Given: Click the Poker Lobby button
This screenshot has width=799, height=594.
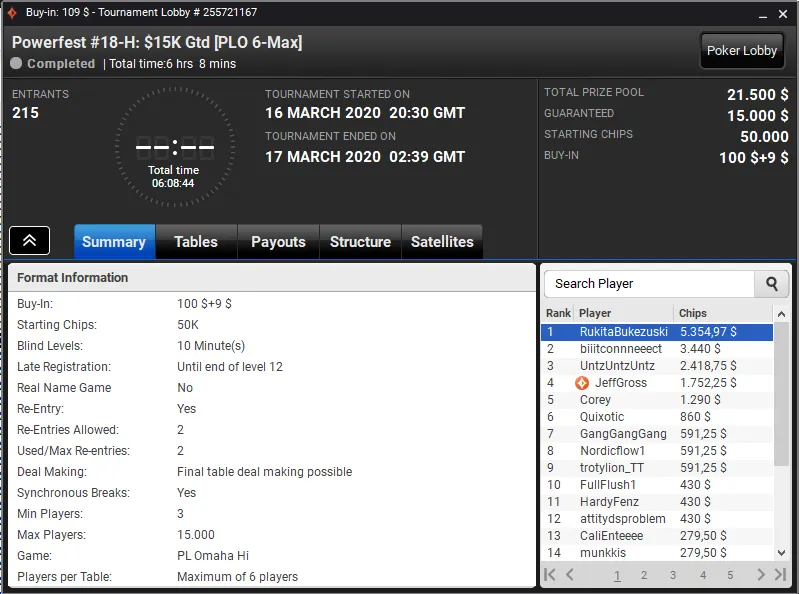Looking at the screenshot, I should tap(741, 51).
